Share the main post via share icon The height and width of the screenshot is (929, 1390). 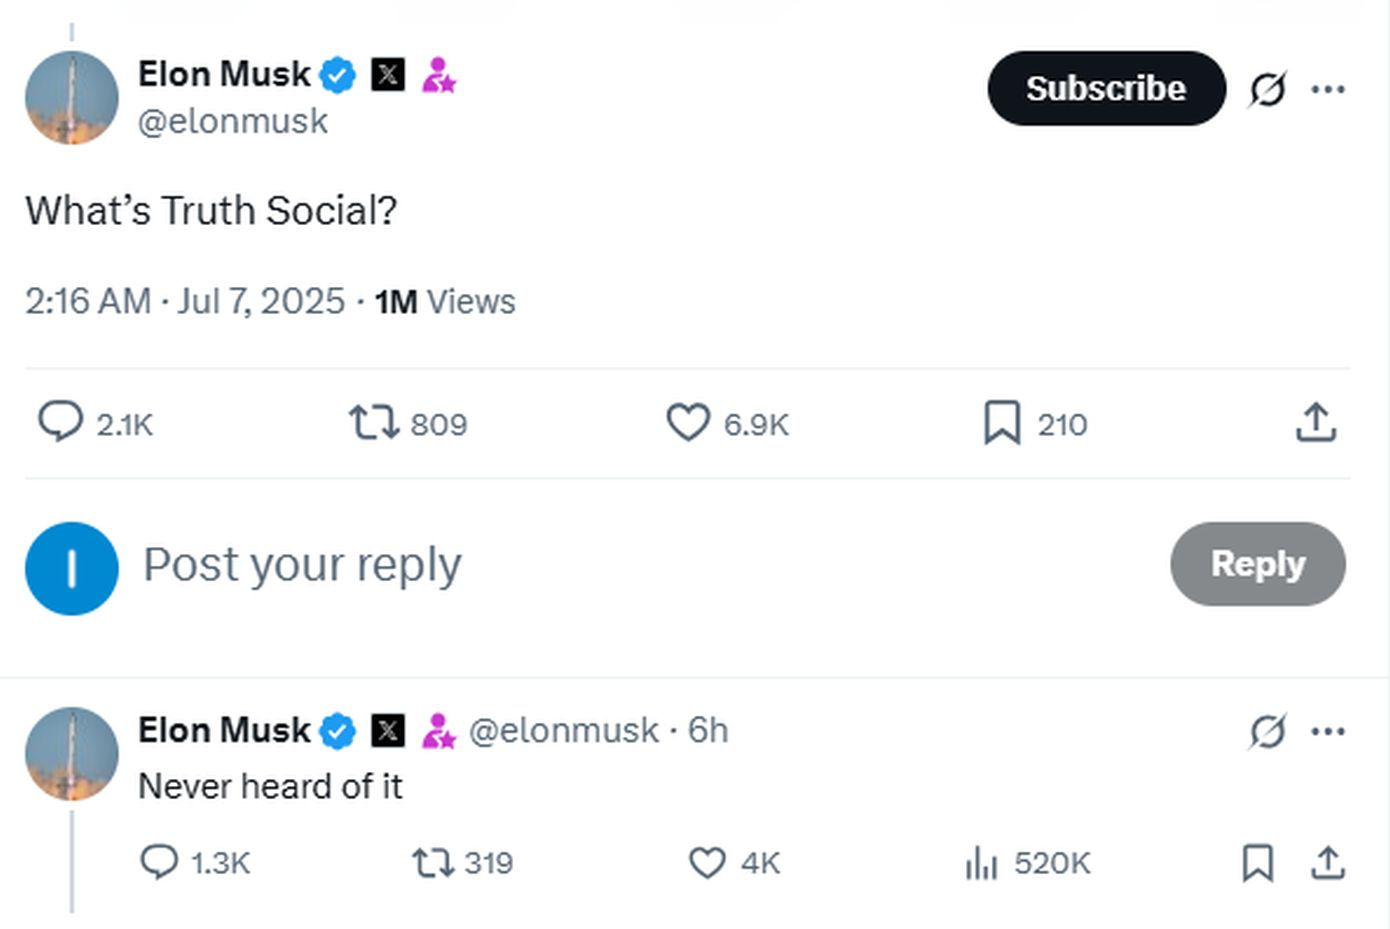[1316, 422]
